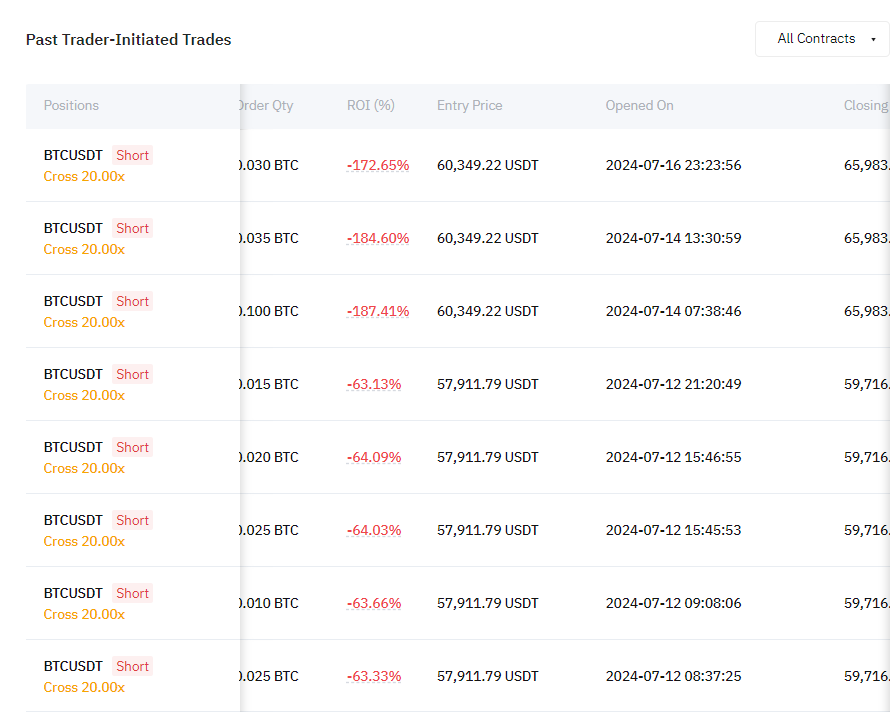Screen dimensions: 891x712
Task: Click the 2024-07-12 08:37:25 opened date
Action: pyautogui.click(x=673, y=676)
